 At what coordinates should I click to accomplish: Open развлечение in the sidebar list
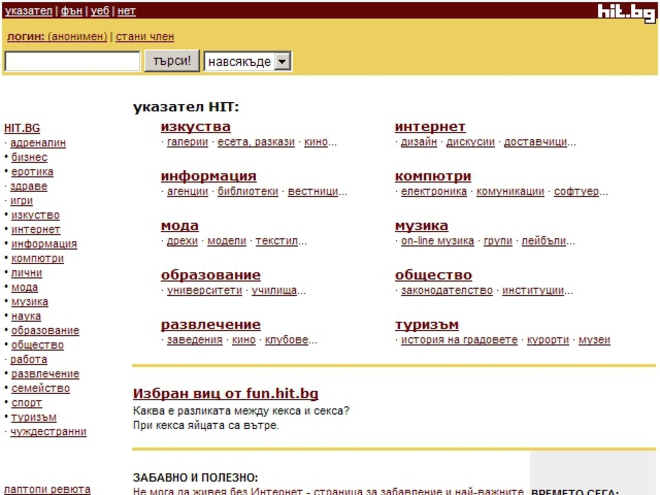tap(45, 374)
